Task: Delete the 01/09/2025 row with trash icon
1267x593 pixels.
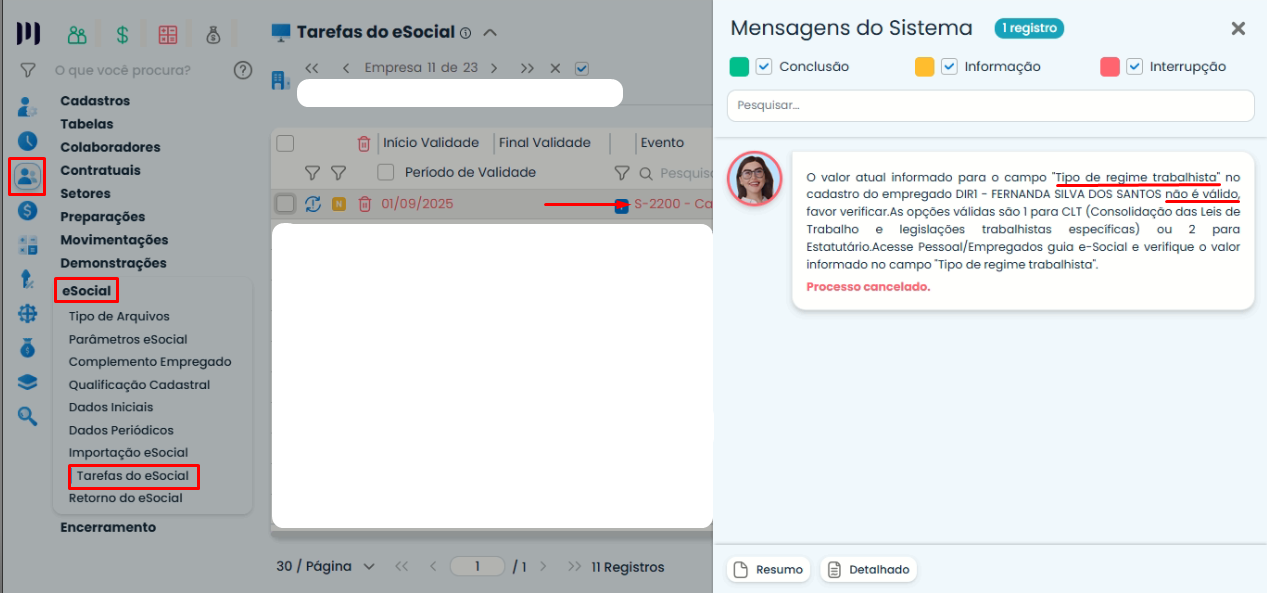Action: (365, 204)
